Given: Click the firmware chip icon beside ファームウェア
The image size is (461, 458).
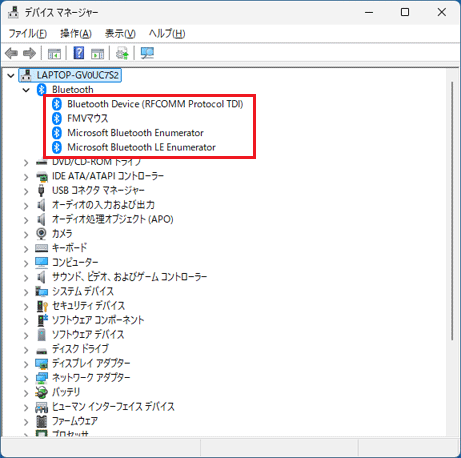Looking at the screenshot, I should 41,421.
